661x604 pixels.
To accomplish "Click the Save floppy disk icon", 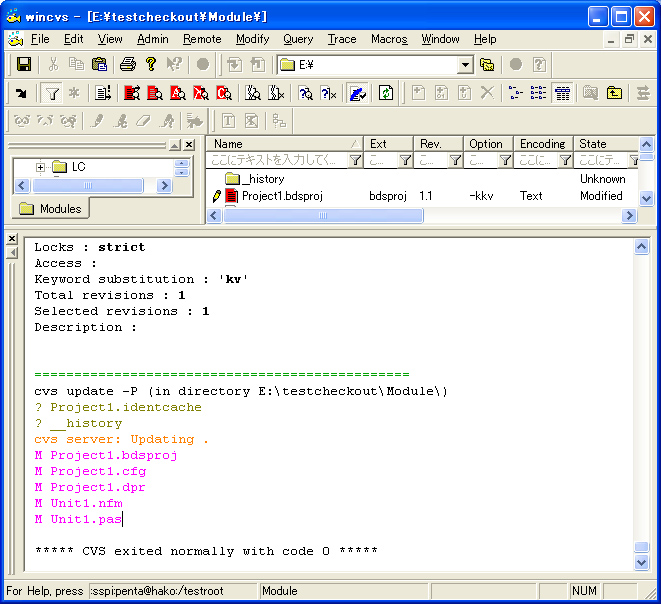I will [x=24, y=64].
